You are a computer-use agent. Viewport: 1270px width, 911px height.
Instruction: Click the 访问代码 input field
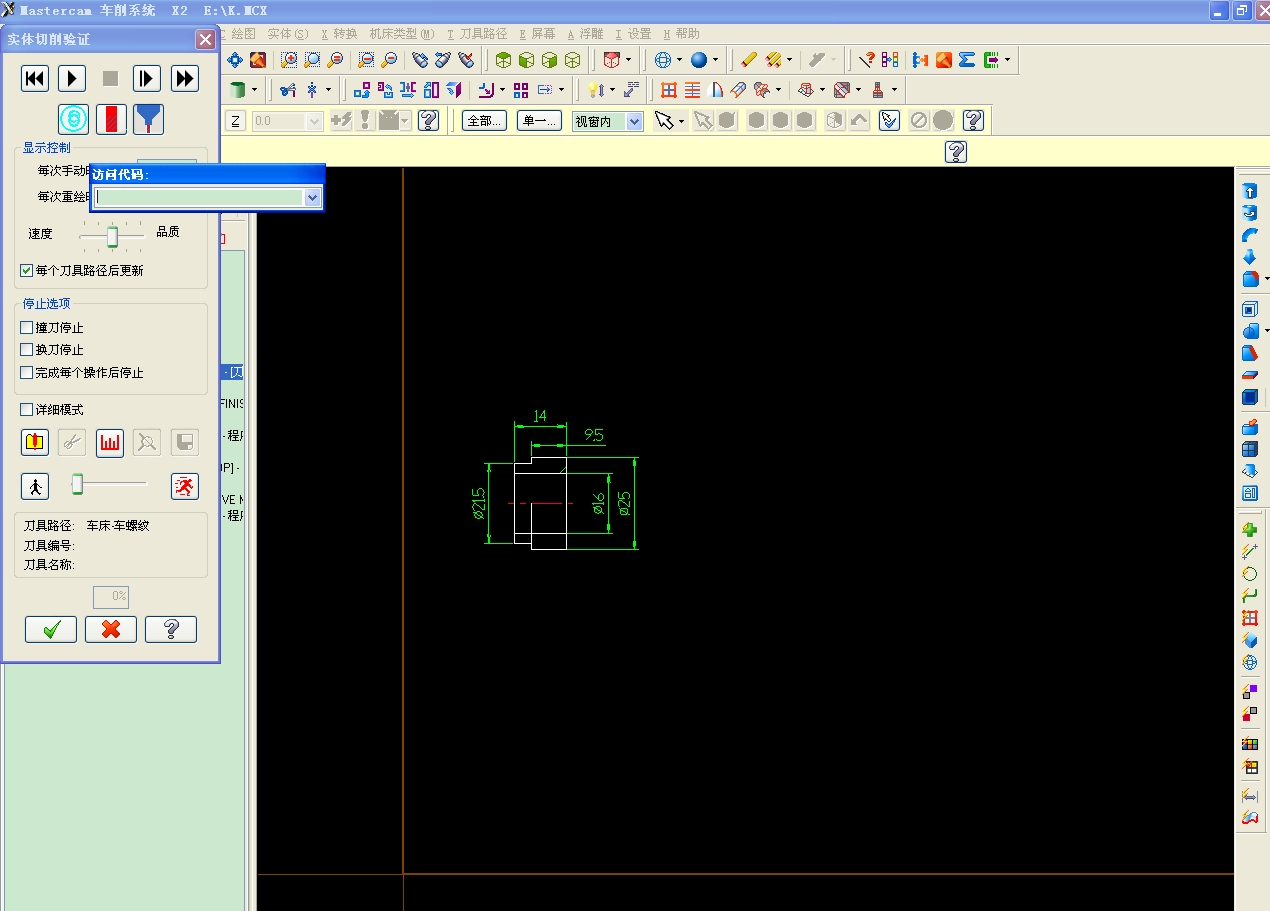[x=199, y=198]
